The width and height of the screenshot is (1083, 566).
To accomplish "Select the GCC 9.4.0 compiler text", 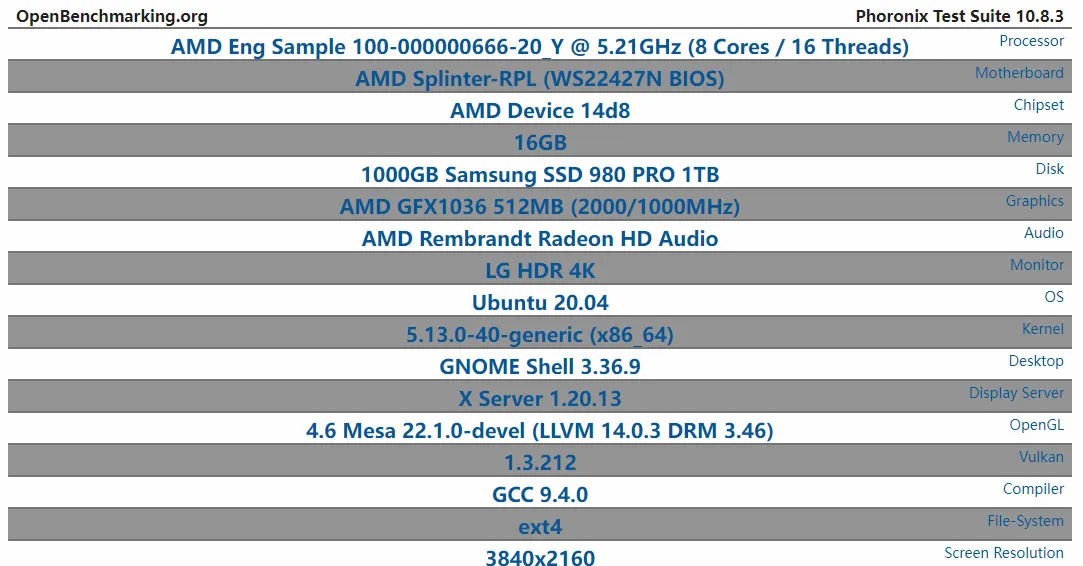I will [x=539, y=494].
